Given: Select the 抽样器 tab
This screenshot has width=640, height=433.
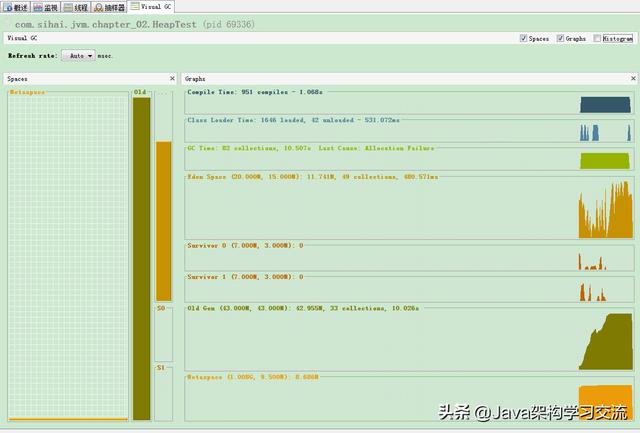Looking at the screenshot, I should coord(109,7).
